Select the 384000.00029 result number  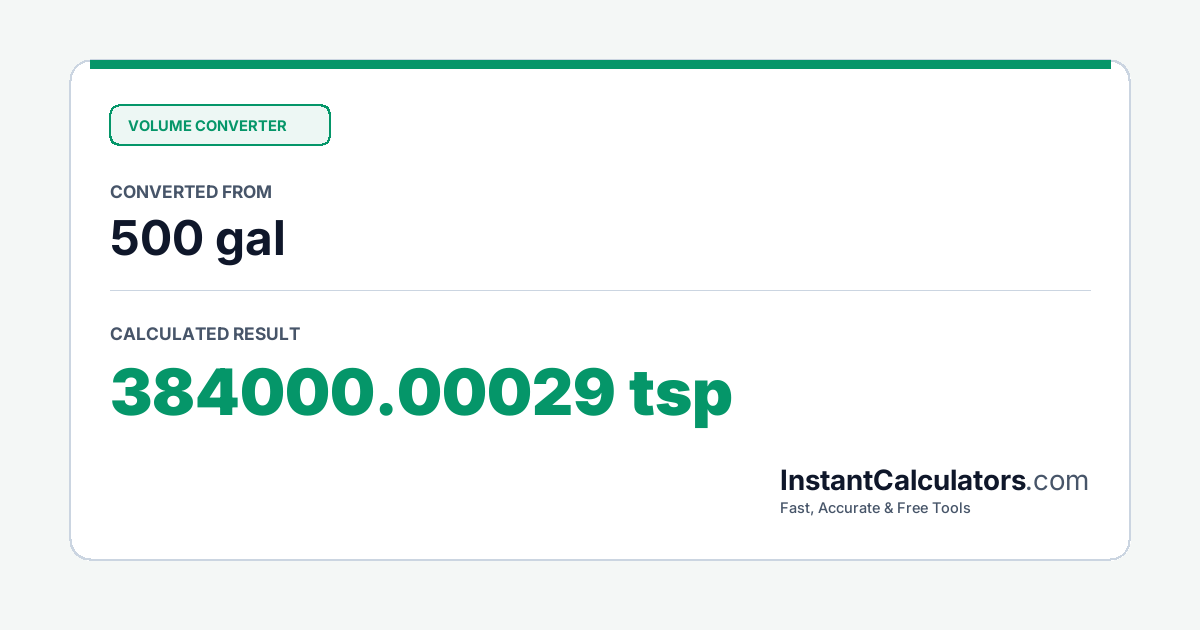[362, 393]
